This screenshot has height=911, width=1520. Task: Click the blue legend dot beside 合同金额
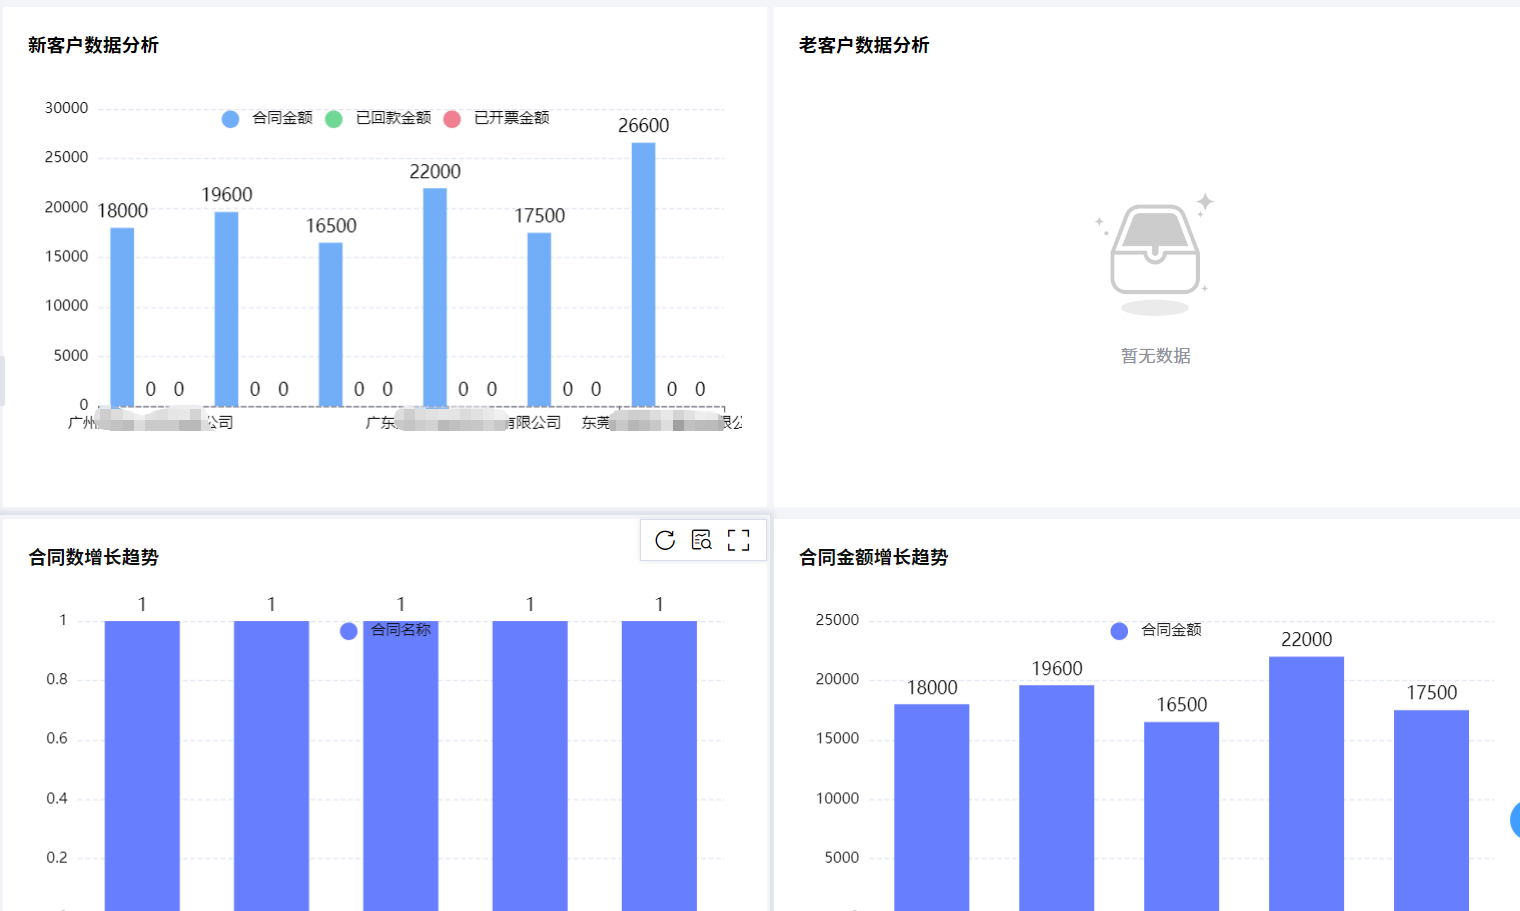coord(1117,630)
